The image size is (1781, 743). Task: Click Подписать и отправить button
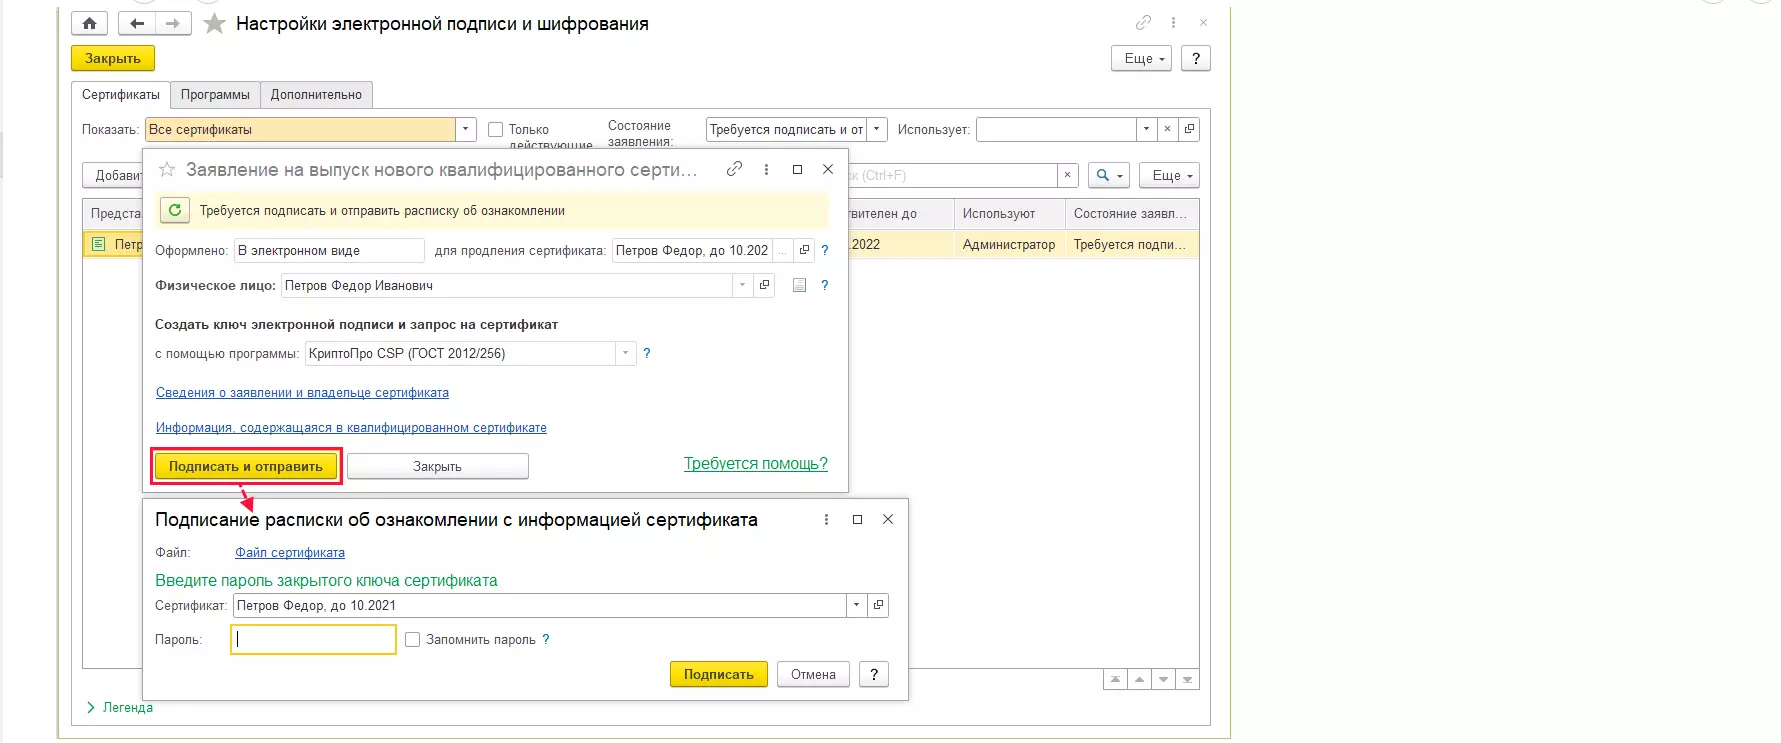pos(246,466)
